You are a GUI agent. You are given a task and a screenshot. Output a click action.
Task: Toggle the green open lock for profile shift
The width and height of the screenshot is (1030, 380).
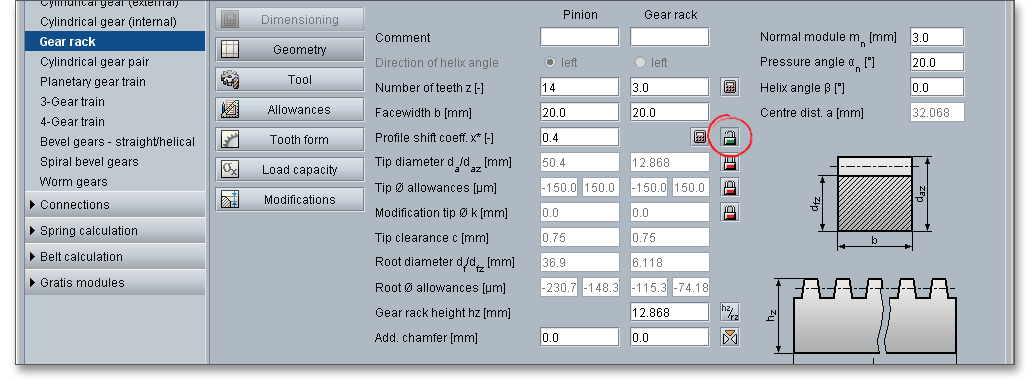[729, 137]
